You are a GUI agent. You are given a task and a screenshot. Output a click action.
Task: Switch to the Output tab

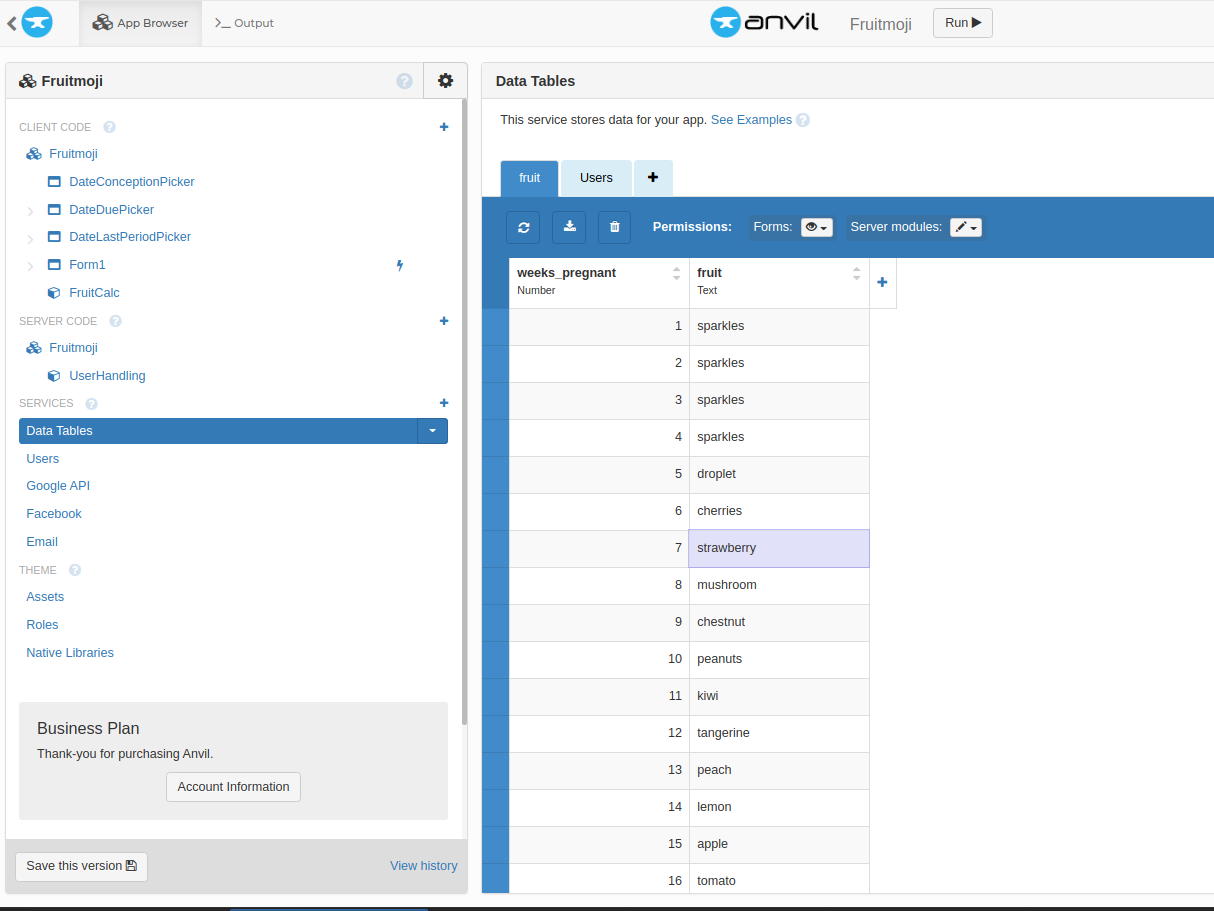tap(244, 23)
